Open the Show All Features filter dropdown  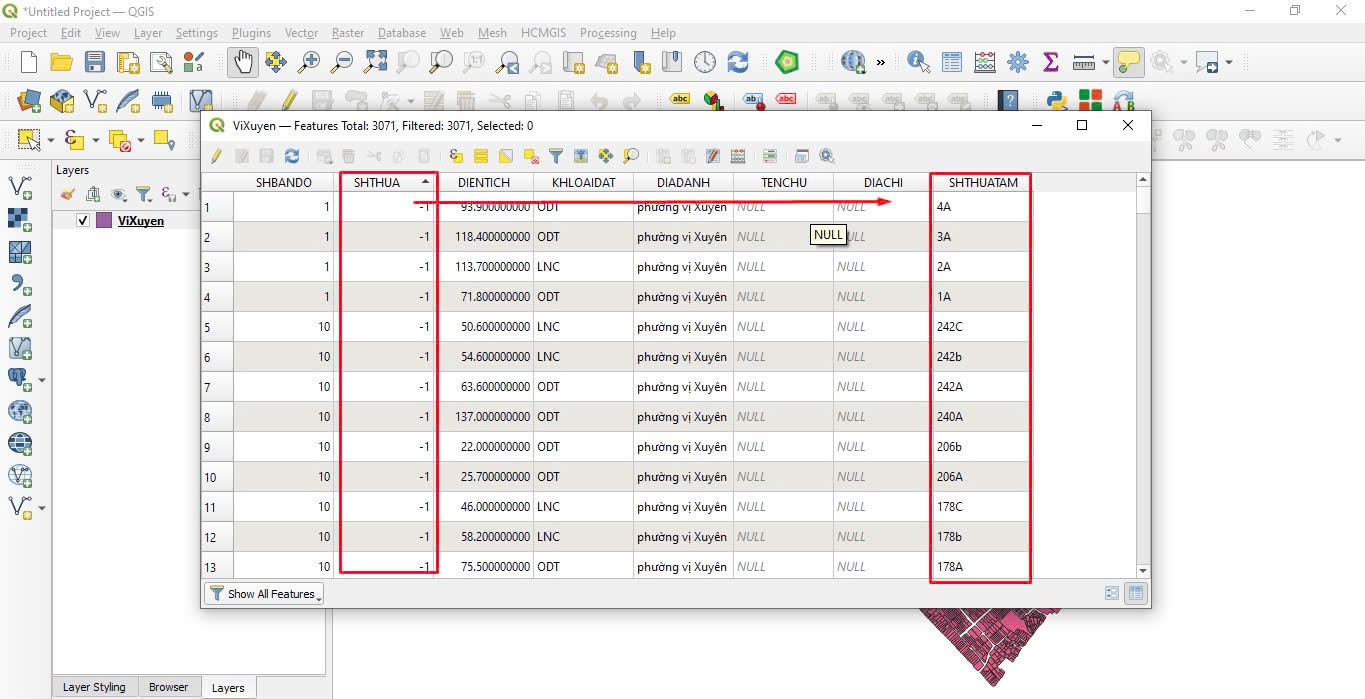click(264, 594)
